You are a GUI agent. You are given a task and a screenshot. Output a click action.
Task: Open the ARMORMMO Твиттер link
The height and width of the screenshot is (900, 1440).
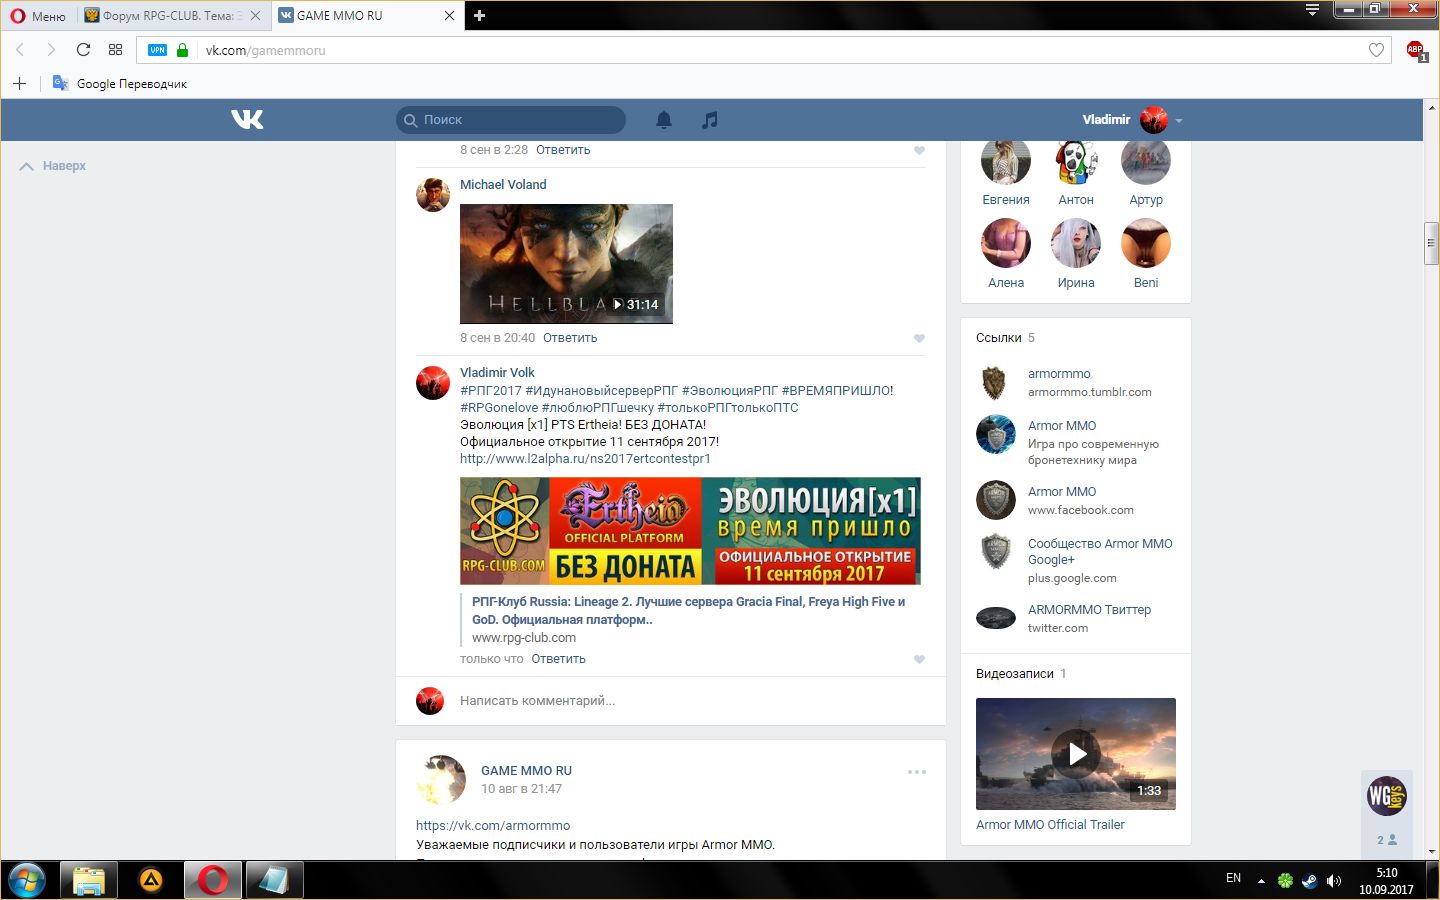[1089, 610]
